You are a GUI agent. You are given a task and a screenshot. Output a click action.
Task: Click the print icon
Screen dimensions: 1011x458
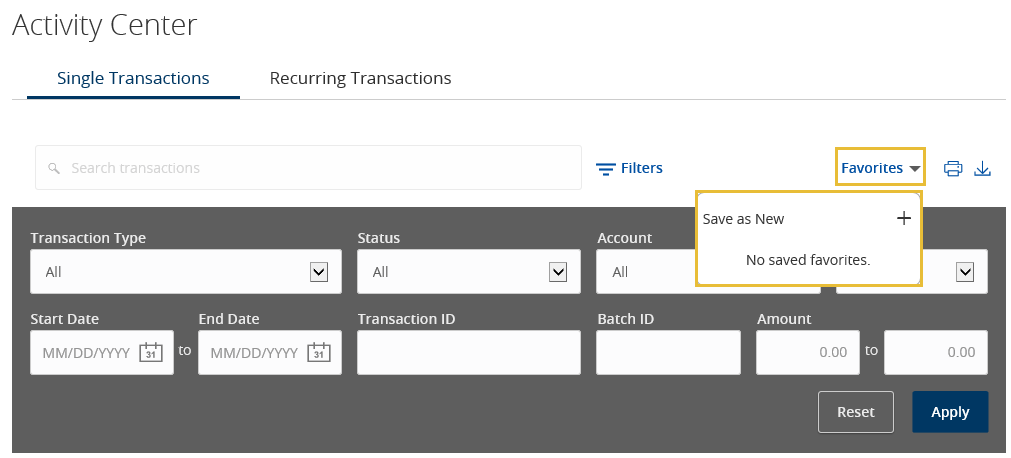coord(953,168)
